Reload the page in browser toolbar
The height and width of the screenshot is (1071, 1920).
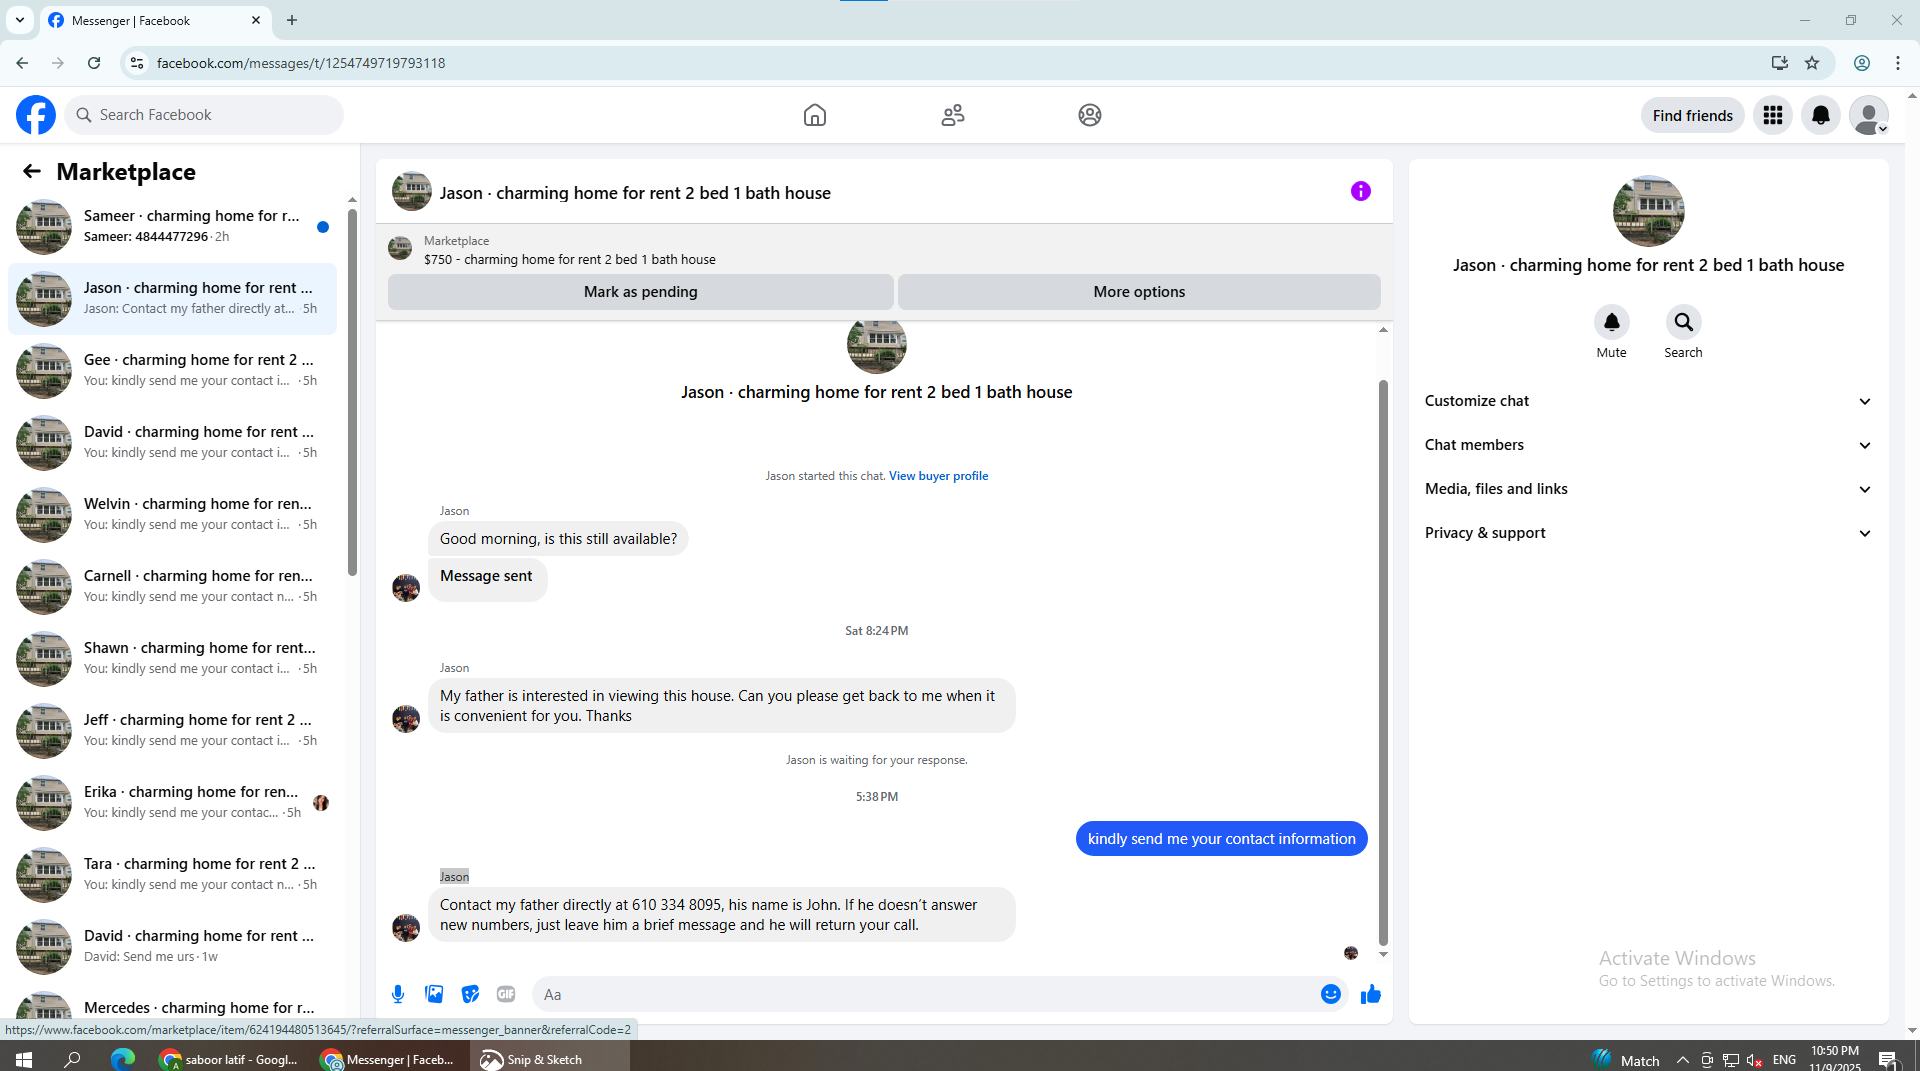coord(94,63)
